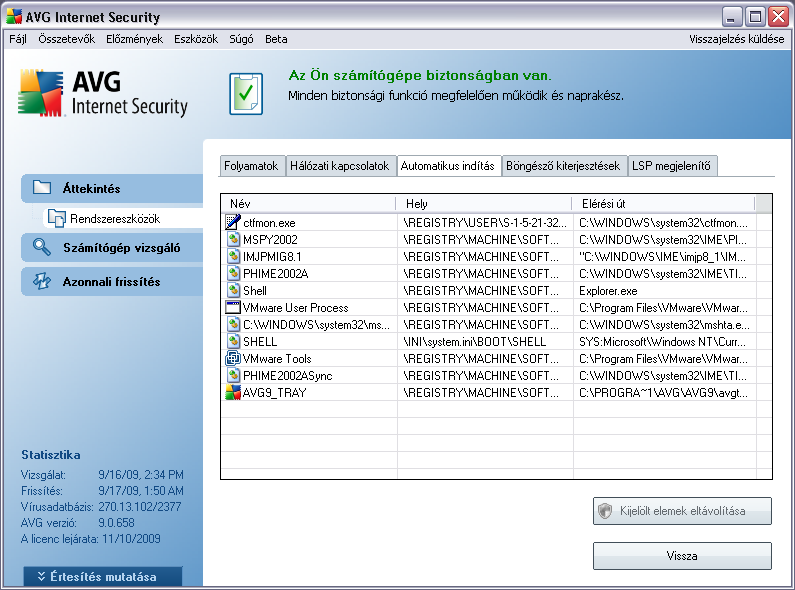Expand the Értesítés mutatása panel
The image size is (795, 590).
point(103,577)
